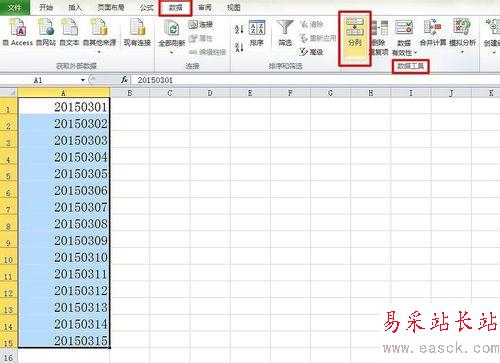Open the Sort (排序) dialog
Image resolution: width=500 pixels, height=363 pixels.
coord(257,33)
